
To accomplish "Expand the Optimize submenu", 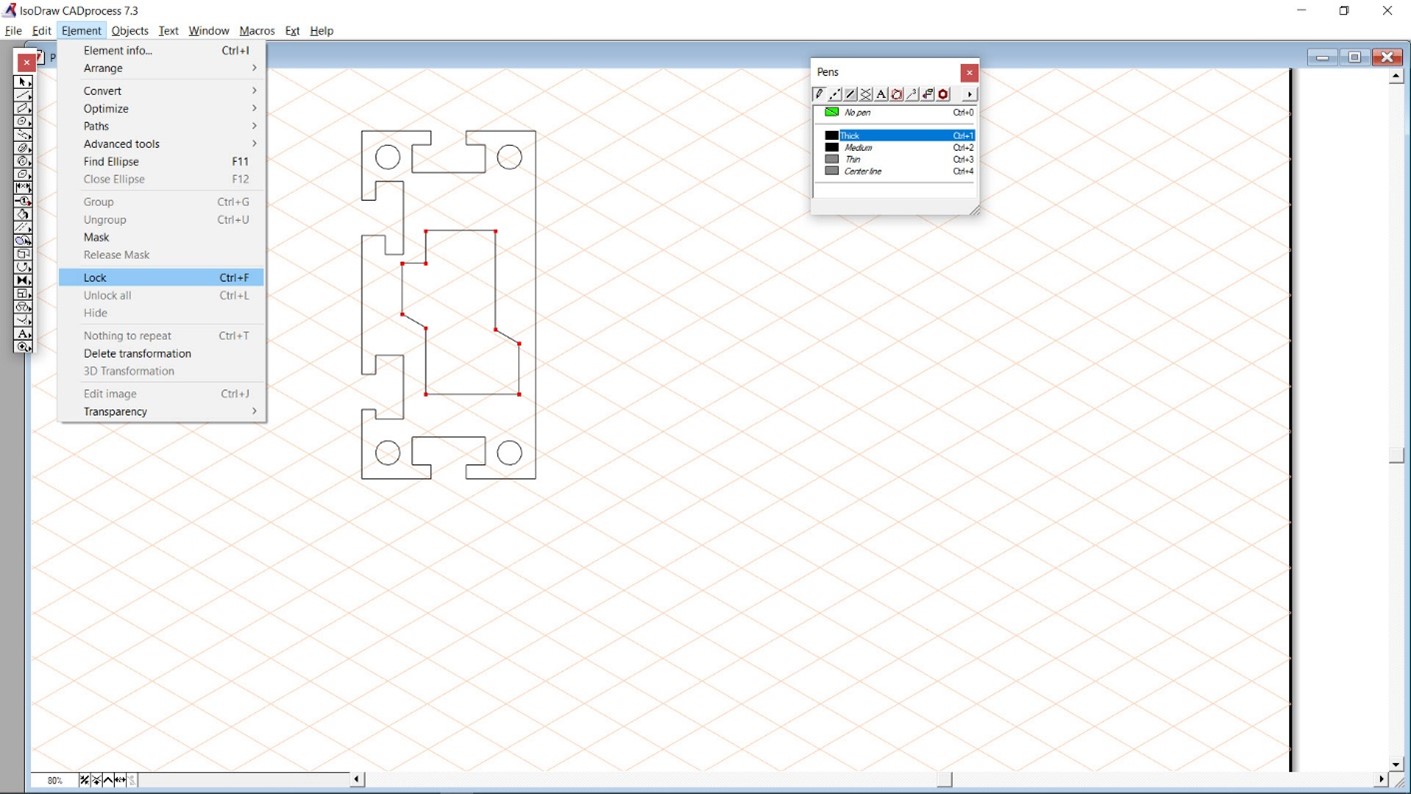I will tap(161, 109).
